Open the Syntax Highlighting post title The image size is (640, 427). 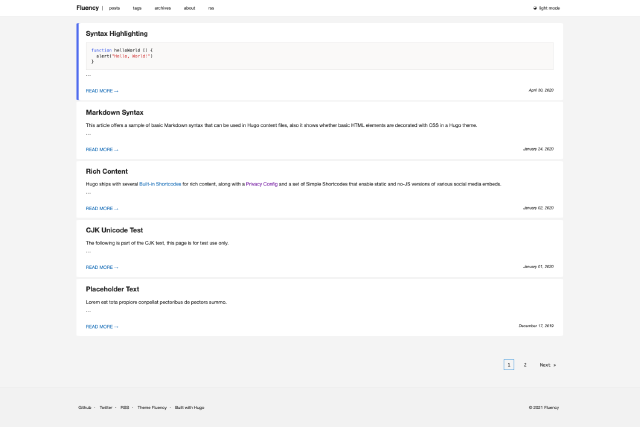point(116,33)
